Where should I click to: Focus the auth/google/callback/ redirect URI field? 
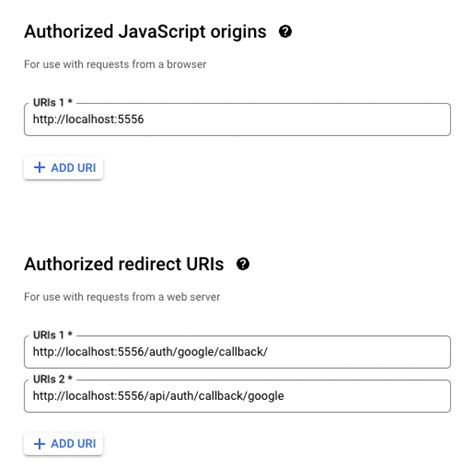[237, 352]
